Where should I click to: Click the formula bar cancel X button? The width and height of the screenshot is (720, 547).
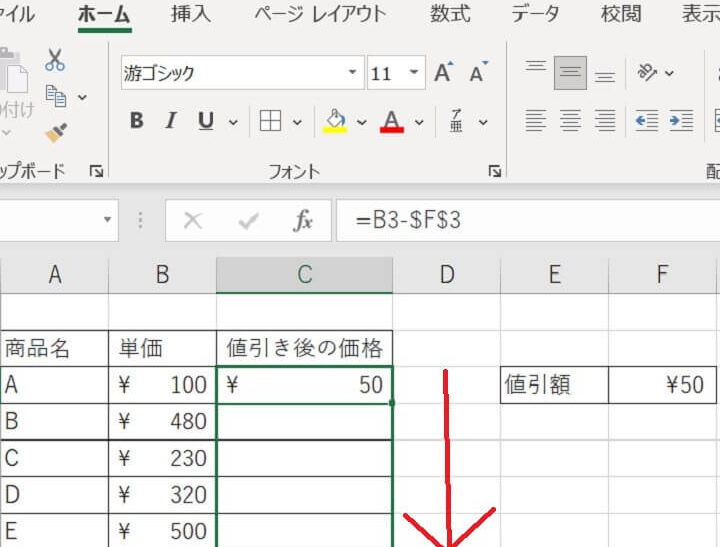coord(193,221)
